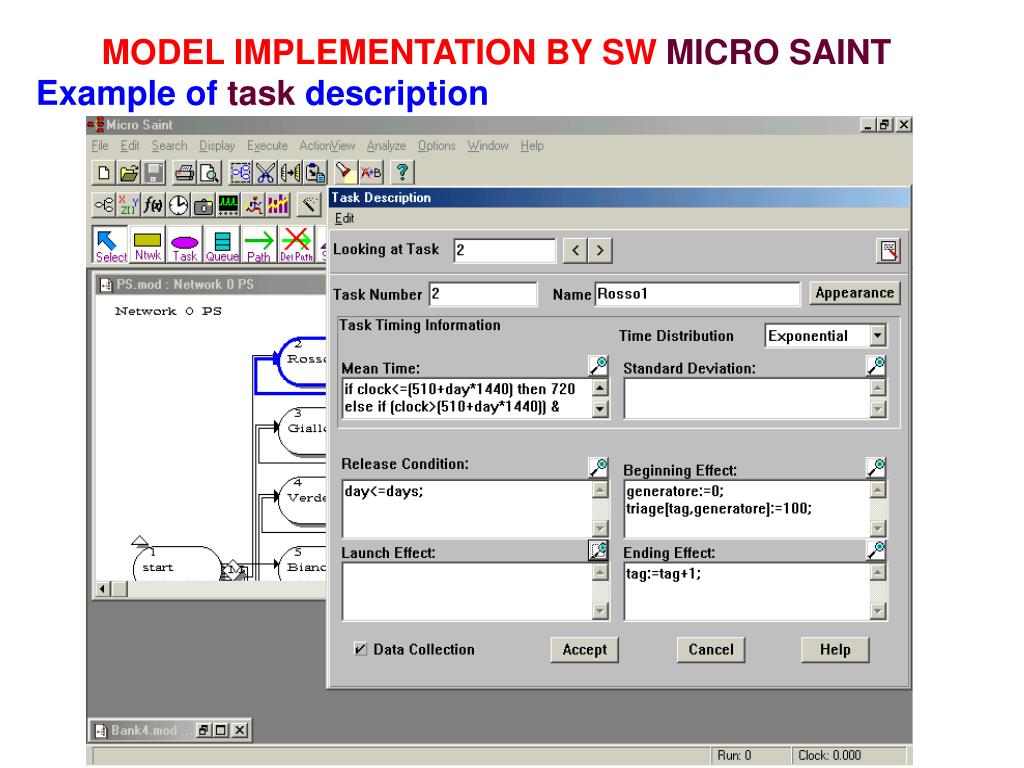Click the Help button in dialog
This screenshot has width=1024, height=768.
pyautogui.click(x=835, y=650)
